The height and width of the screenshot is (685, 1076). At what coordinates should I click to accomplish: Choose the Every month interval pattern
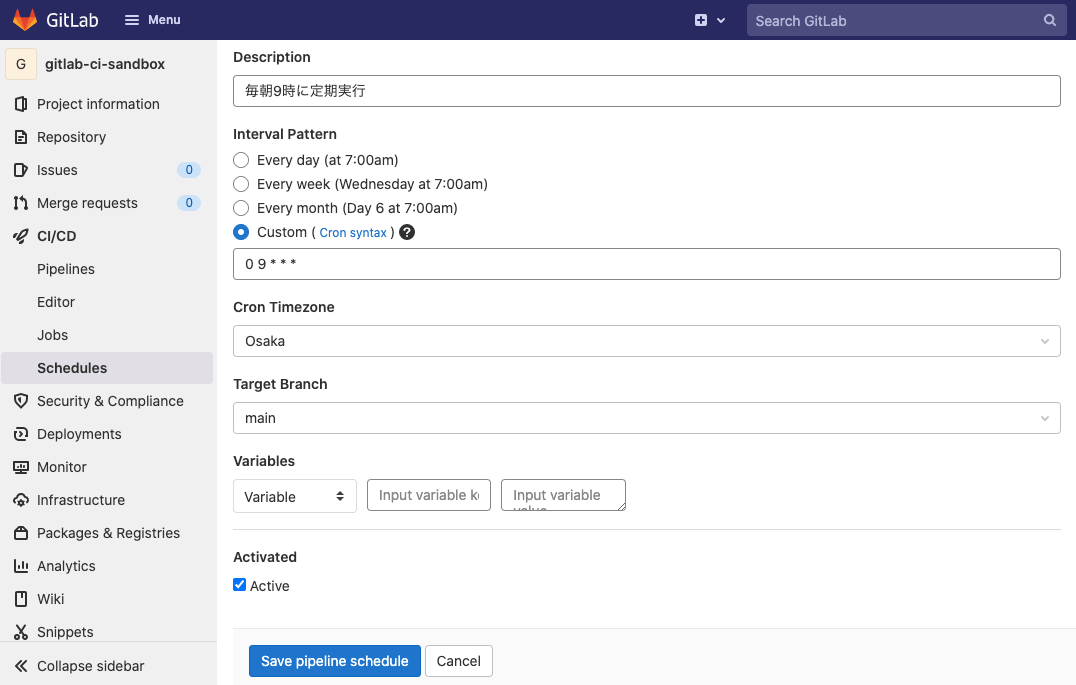pyautogui.click(x=240, y=208)
